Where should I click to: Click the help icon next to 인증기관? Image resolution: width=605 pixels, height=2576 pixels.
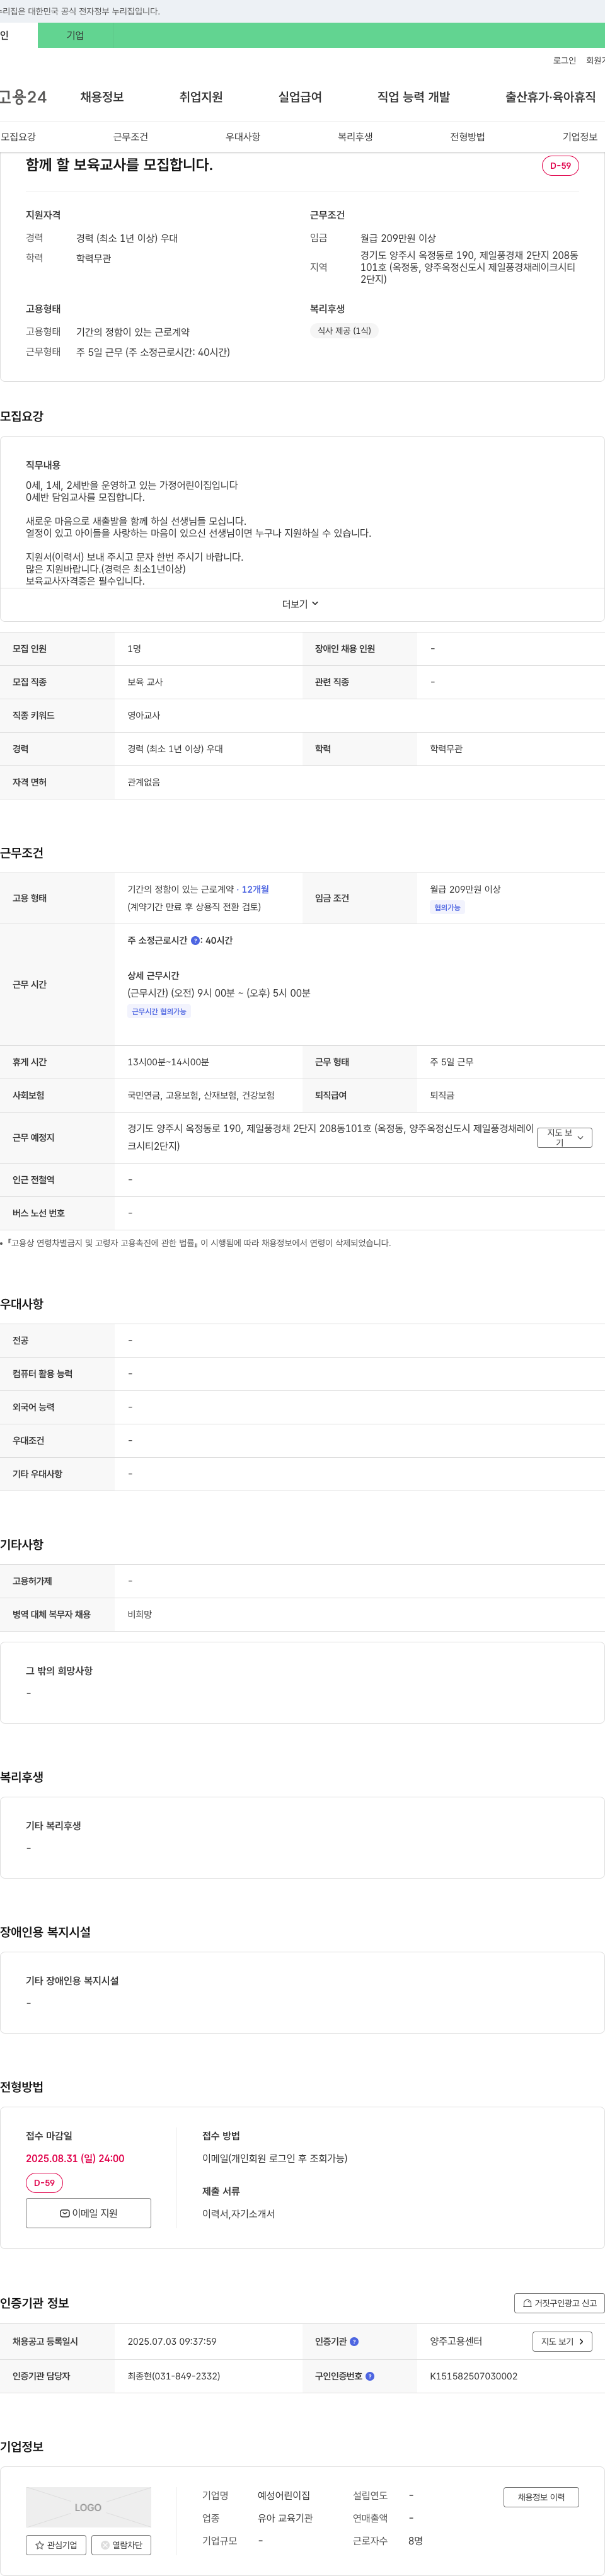click(x=354, y=2341)
